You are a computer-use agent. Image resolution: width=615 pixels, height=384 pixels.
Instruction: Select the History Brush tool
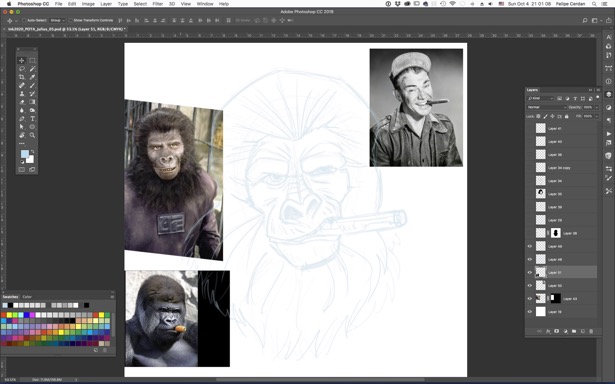coord(32,93)
